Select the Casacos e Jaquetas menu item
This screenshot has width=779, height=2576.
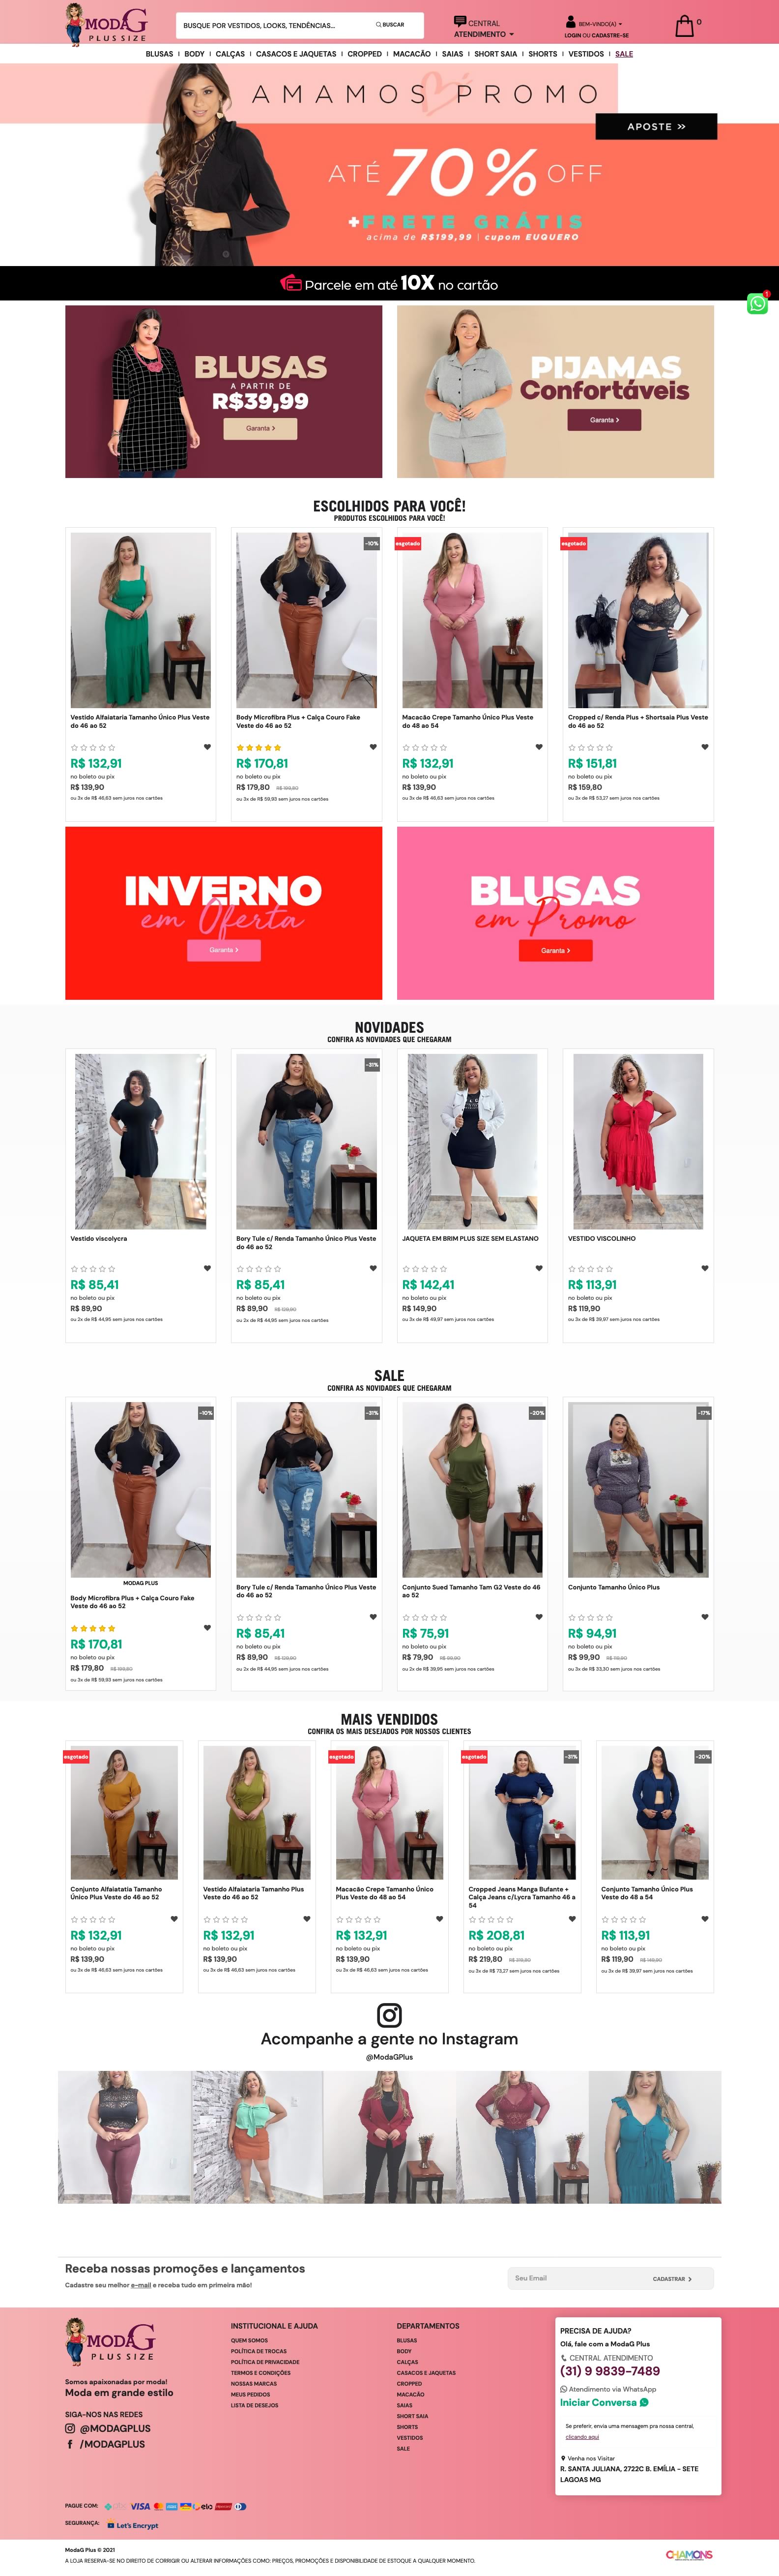pyautogui.click(x=296, y=54)
